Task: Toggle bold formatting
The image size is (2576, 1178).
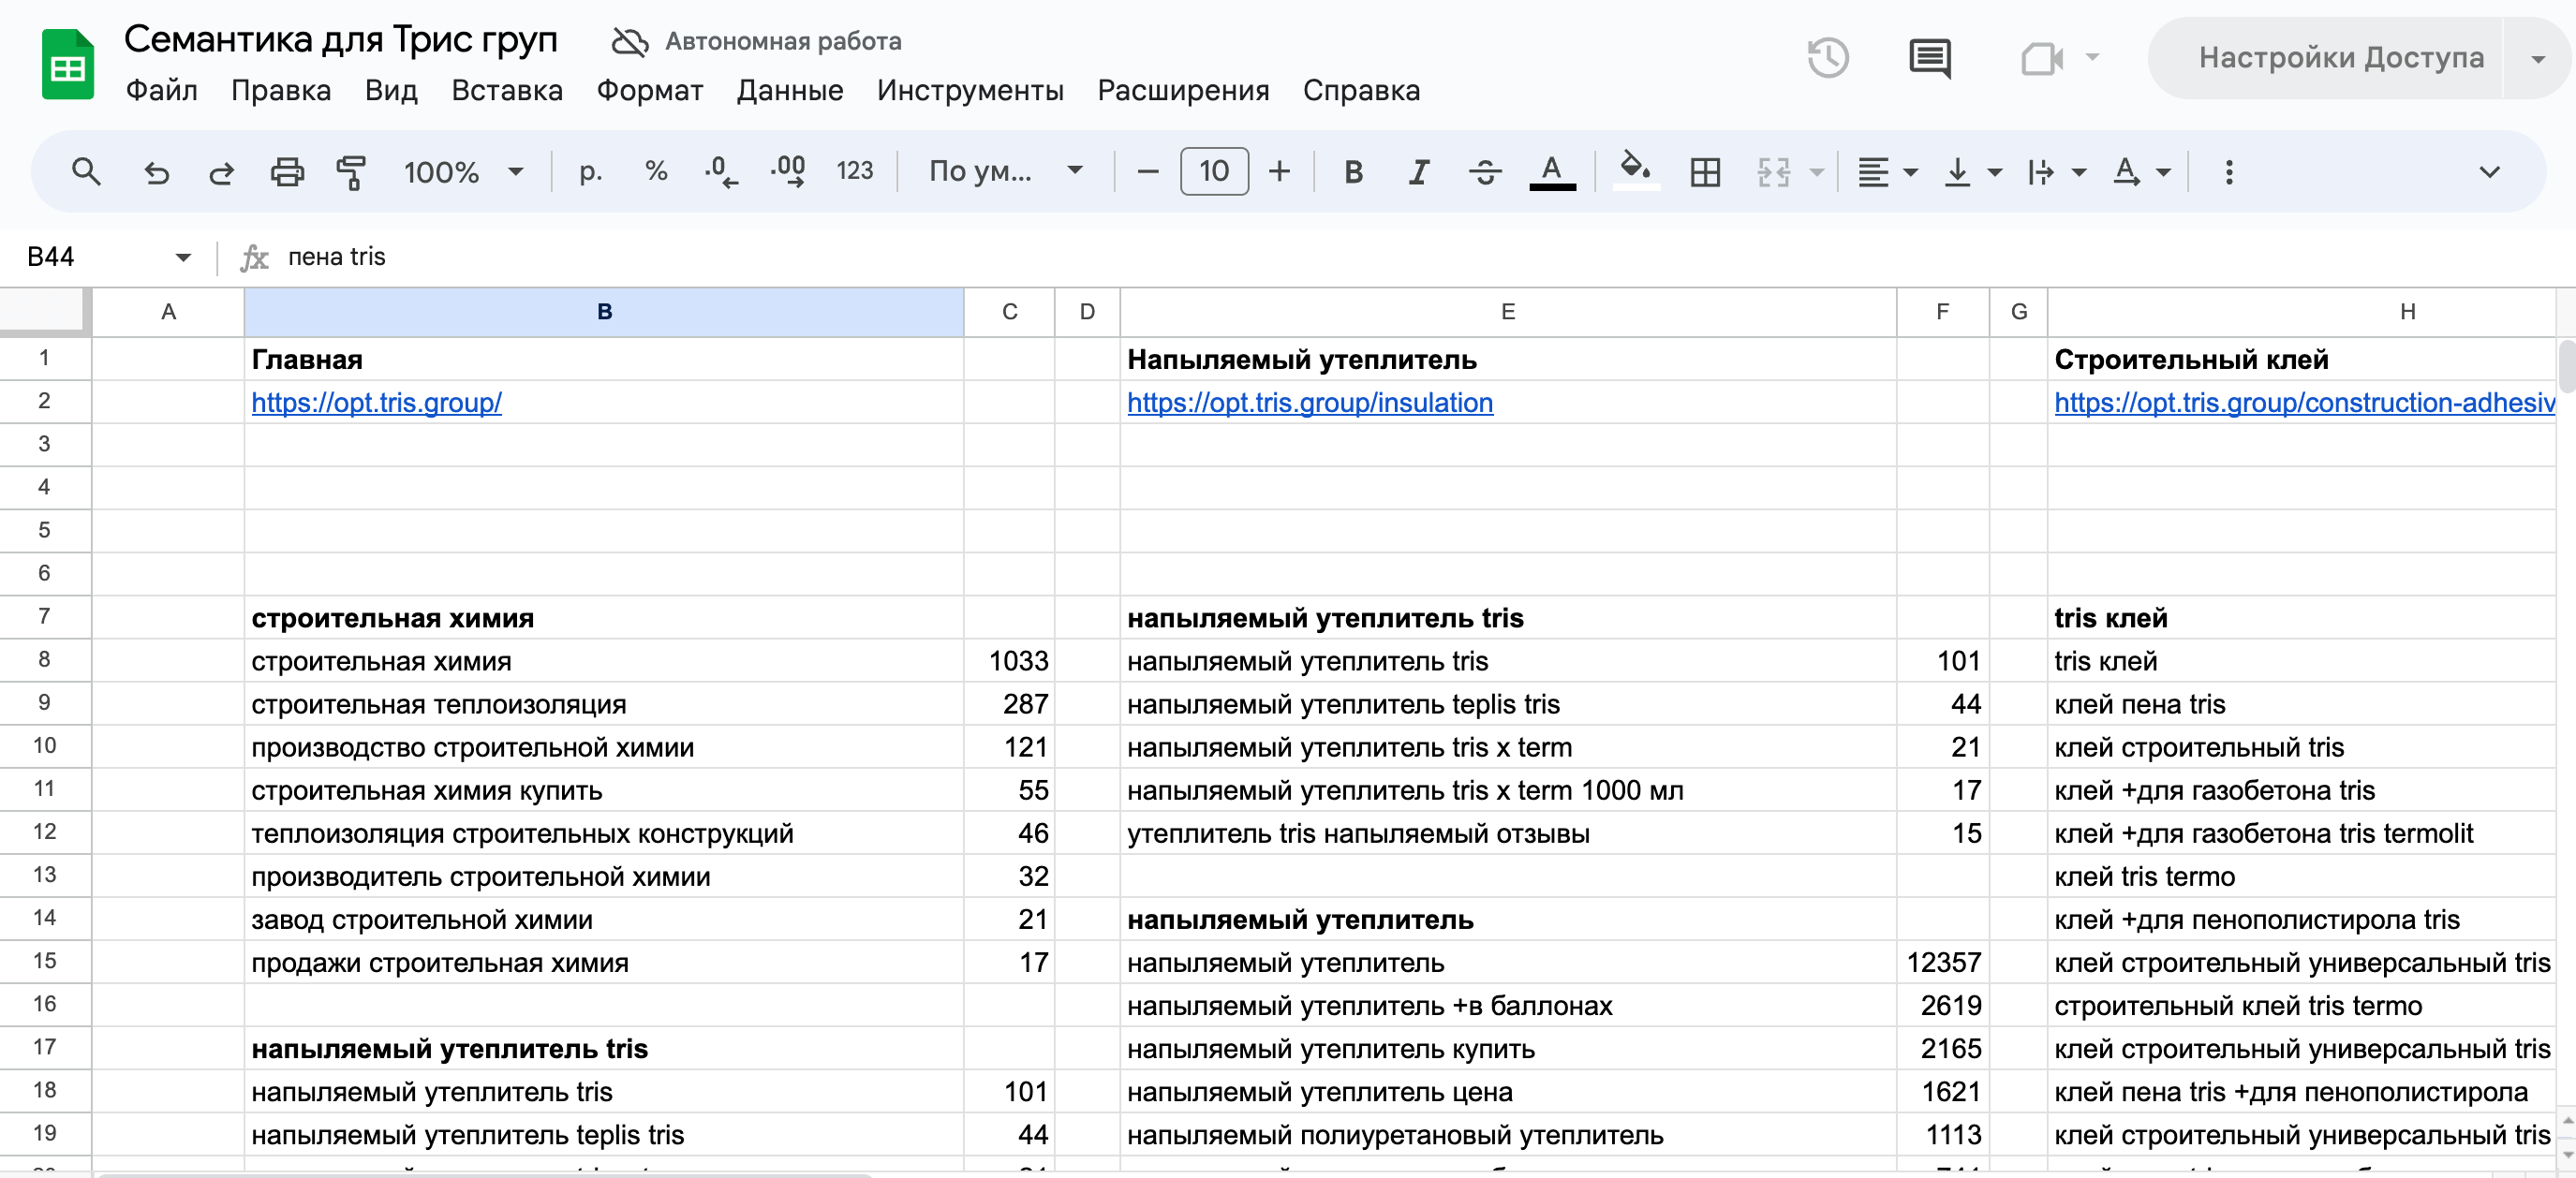Action: coord(1353,172)
